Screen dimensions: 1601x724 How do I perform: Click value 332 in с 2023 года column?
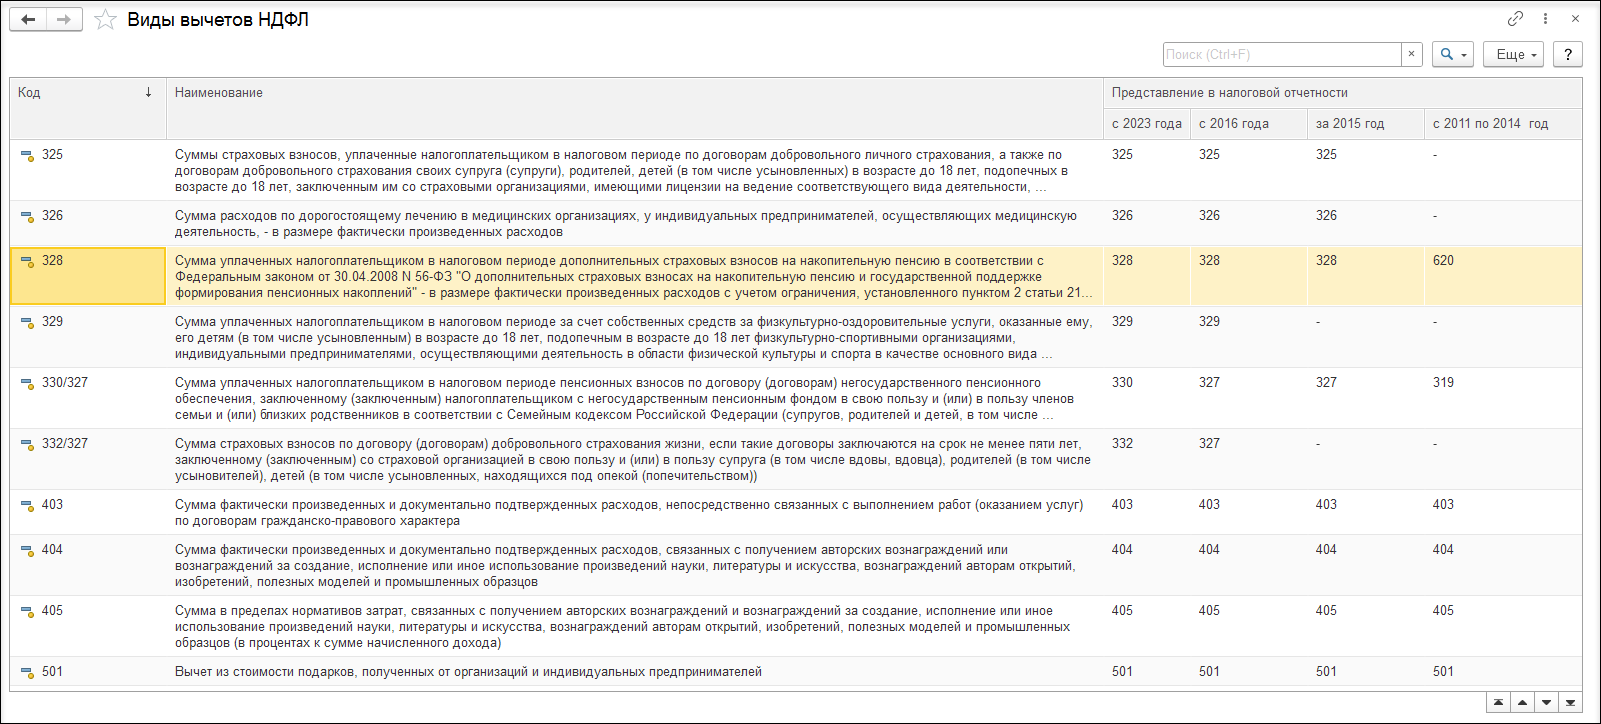(1122, 444)
